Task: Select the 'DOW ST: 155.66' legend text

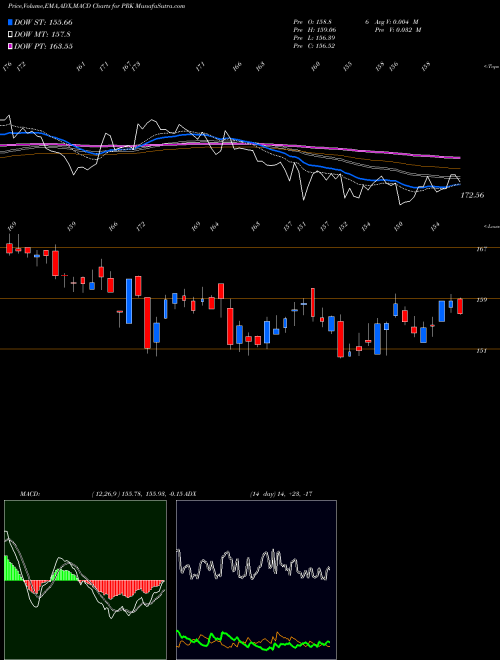Action: pos(43,22)
